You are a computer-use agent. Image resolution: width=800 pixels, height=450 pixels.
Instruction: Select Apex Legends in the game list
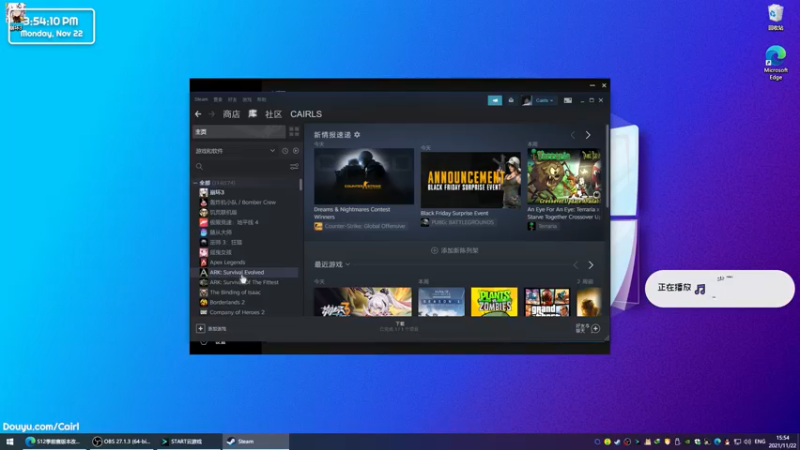pyautogui.click(x=227, y=262)
